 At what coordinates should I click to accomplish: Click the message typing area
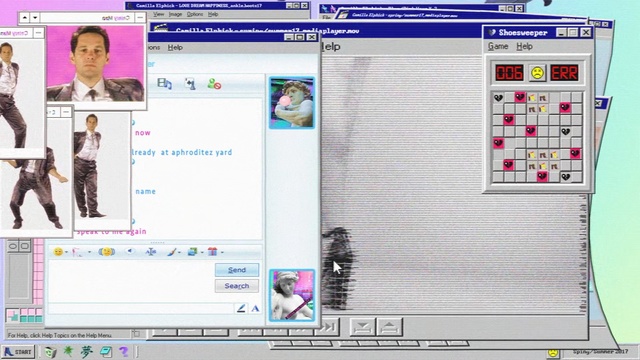[131, 281]
